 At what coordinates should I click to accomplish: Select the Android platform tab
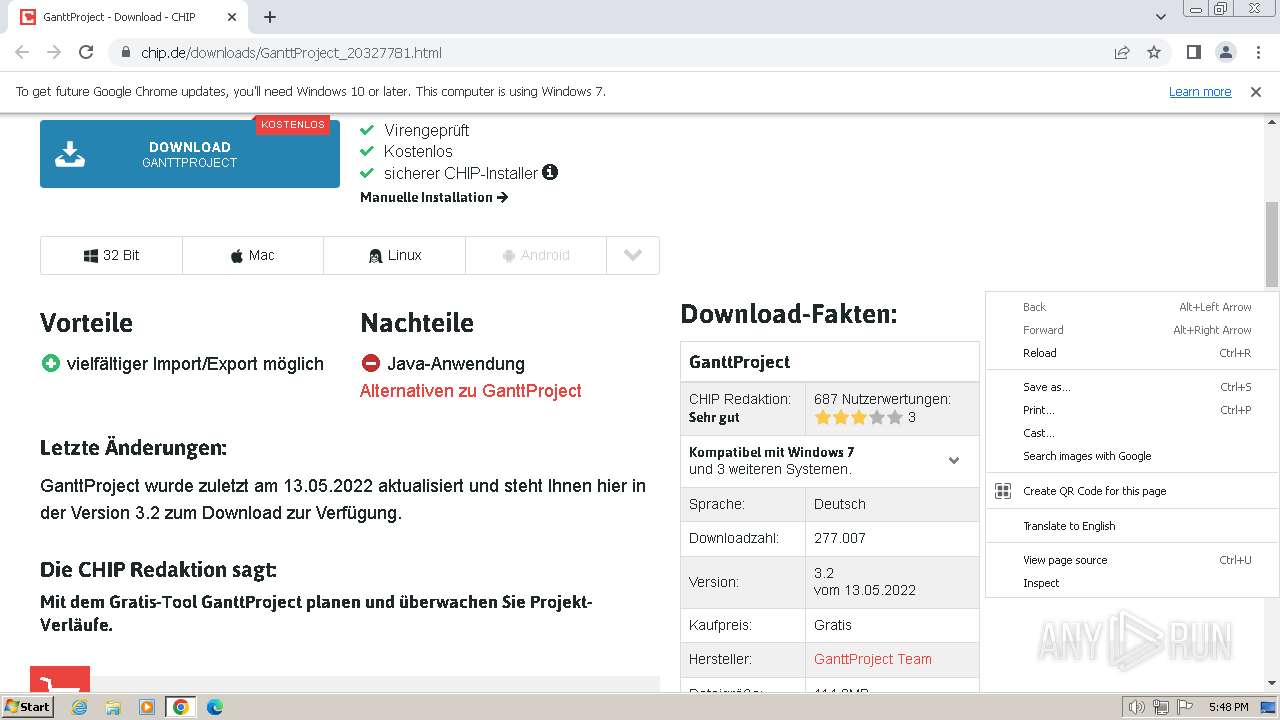pyautogui.click(x=536, y=255)
